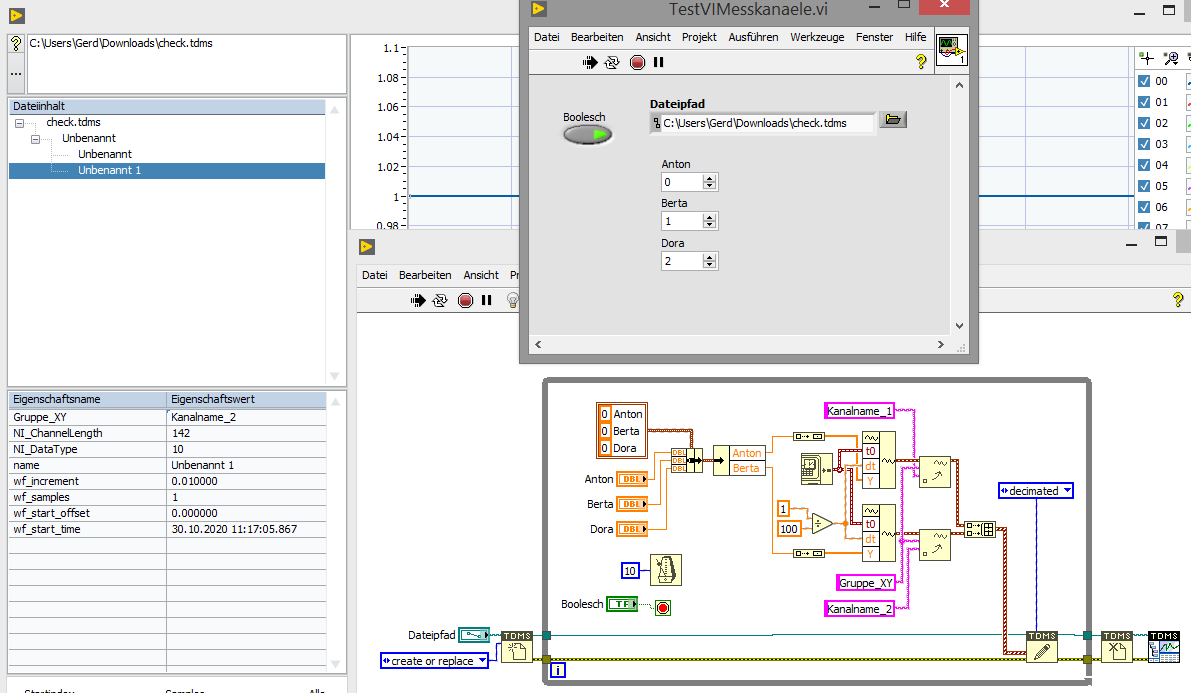
Task: Toggle the plot 03 checkbox in legend
Action: [1144, 144]
